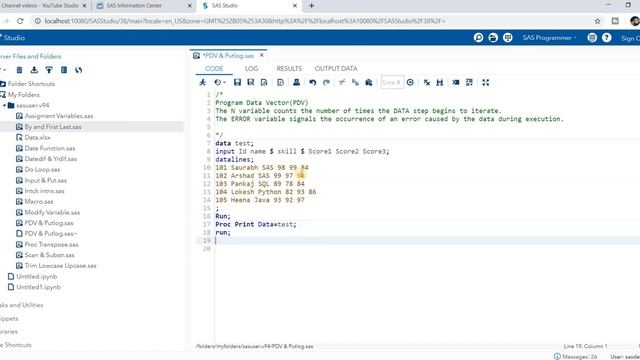
Task: Open the submission history dropdown
Action: coord(220,82)
